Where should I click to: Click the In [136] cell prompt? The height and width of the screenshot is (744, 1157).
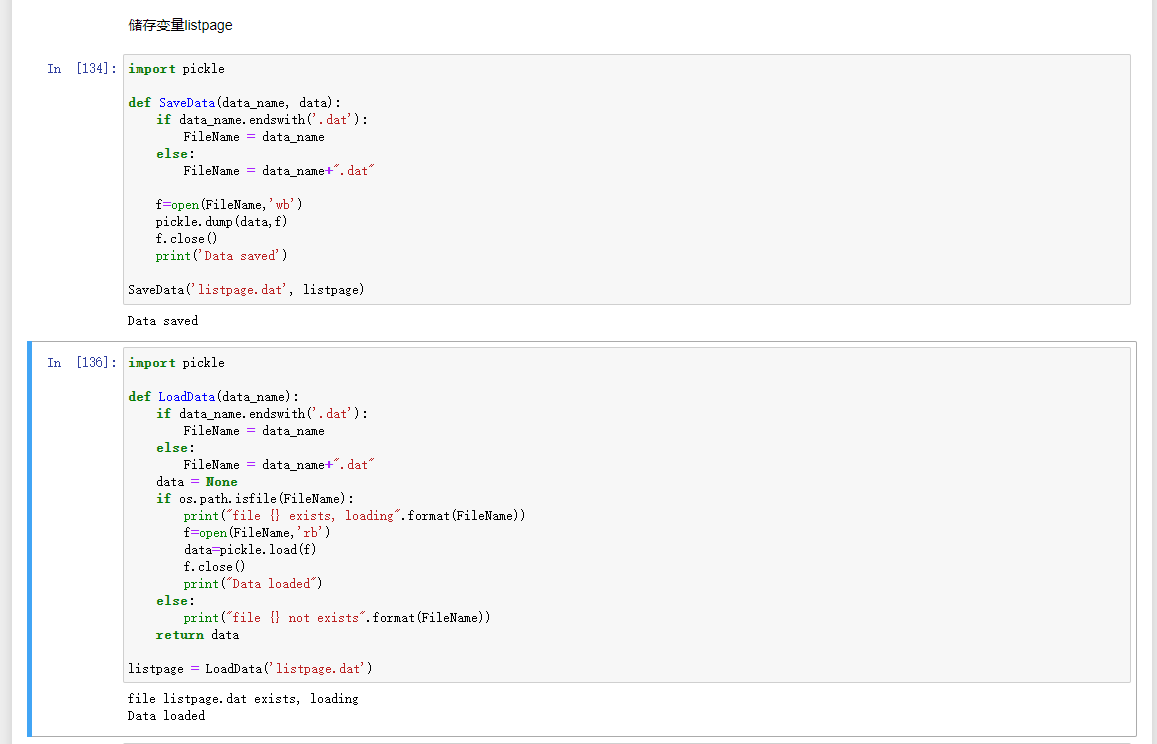coord(82,363)
